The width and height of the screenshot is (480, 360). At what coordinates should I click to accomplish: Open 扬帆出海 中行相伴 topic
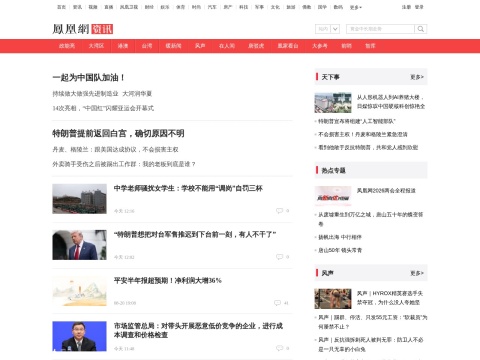point(340,237)
